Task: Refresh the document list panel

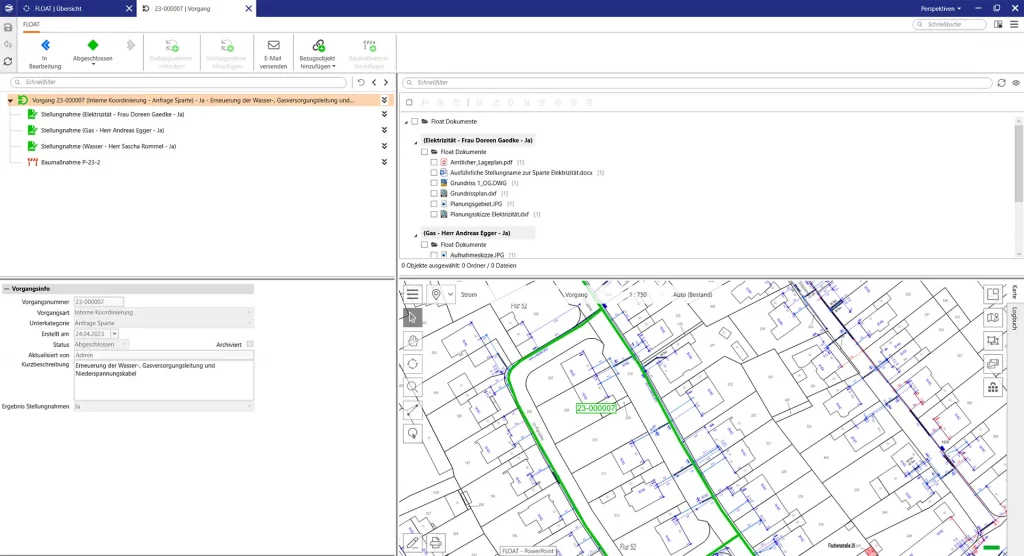Action: coord(1001,83)
